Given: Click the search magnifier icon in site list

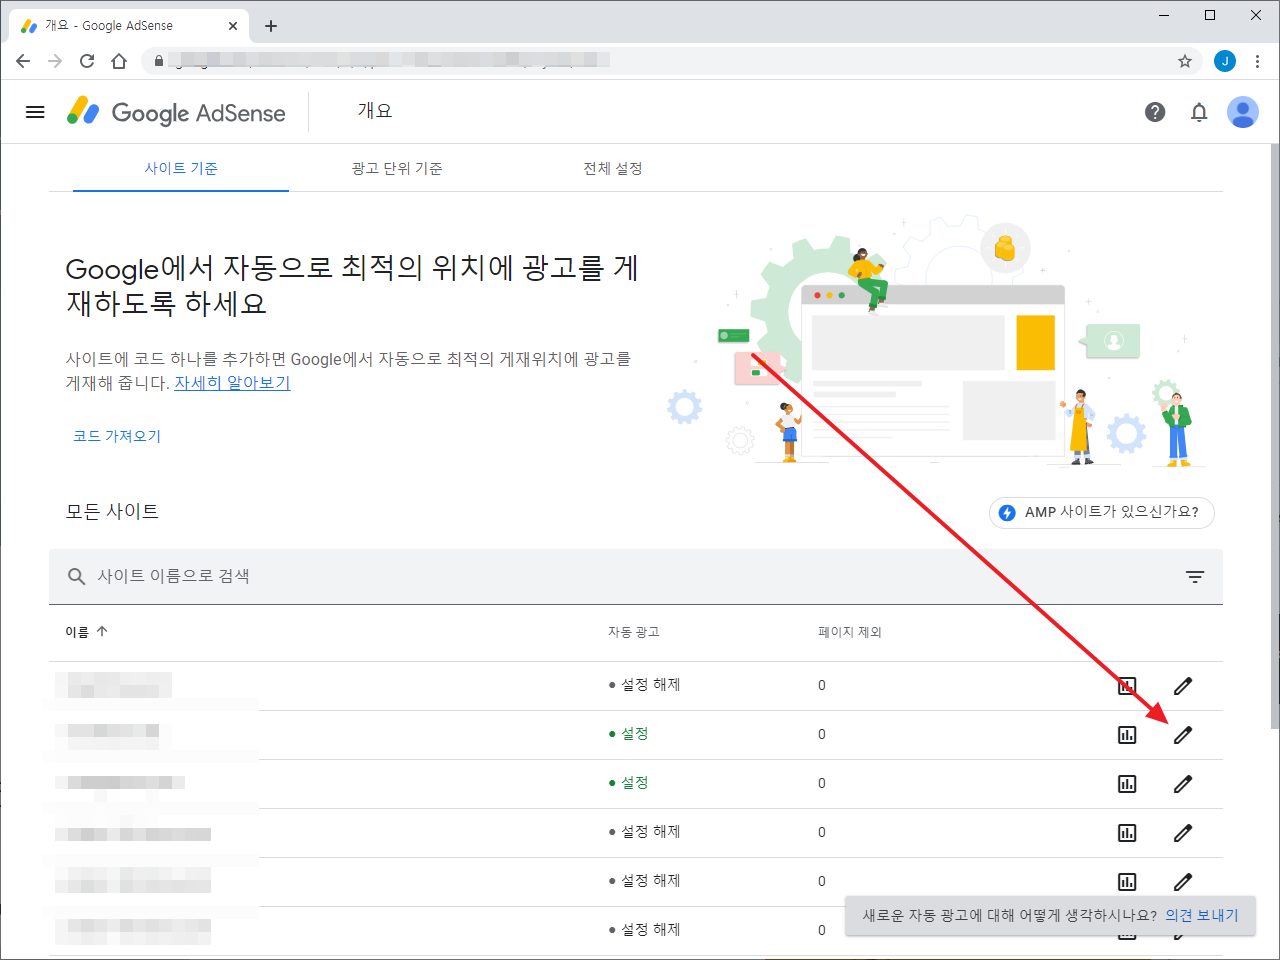Looking at the screenshot, I should (76, 577).
